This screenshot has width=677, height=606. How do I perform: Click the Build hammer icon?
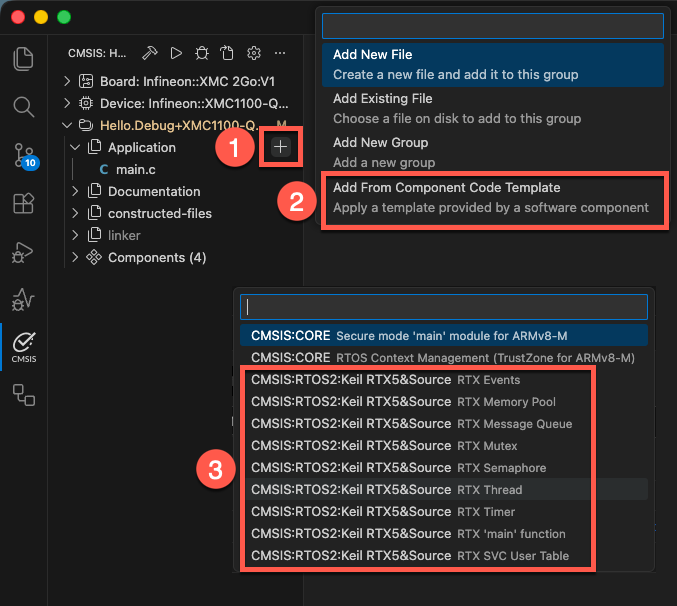click(x=150, y=53)
